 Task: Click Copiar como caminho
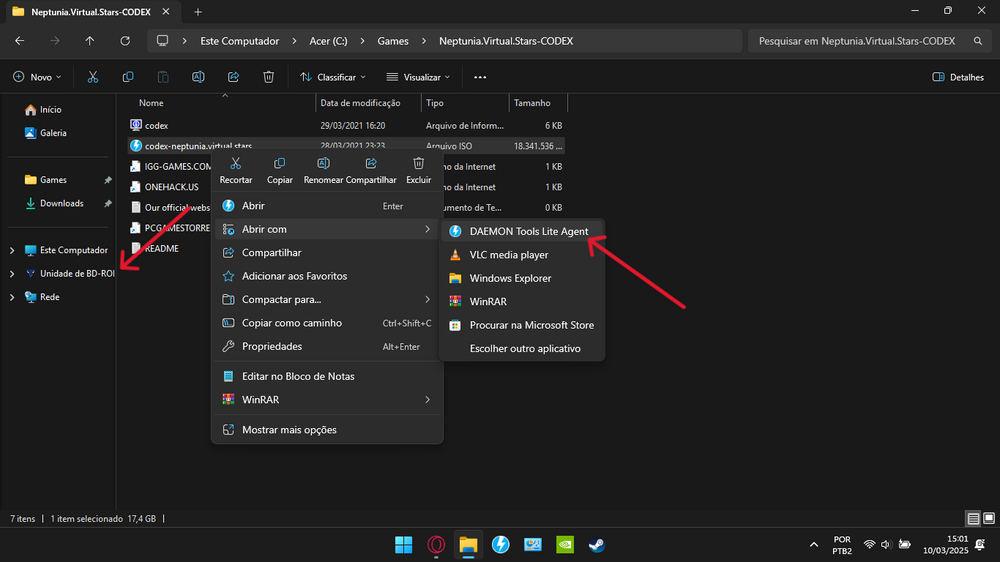(x=327, y=323)
